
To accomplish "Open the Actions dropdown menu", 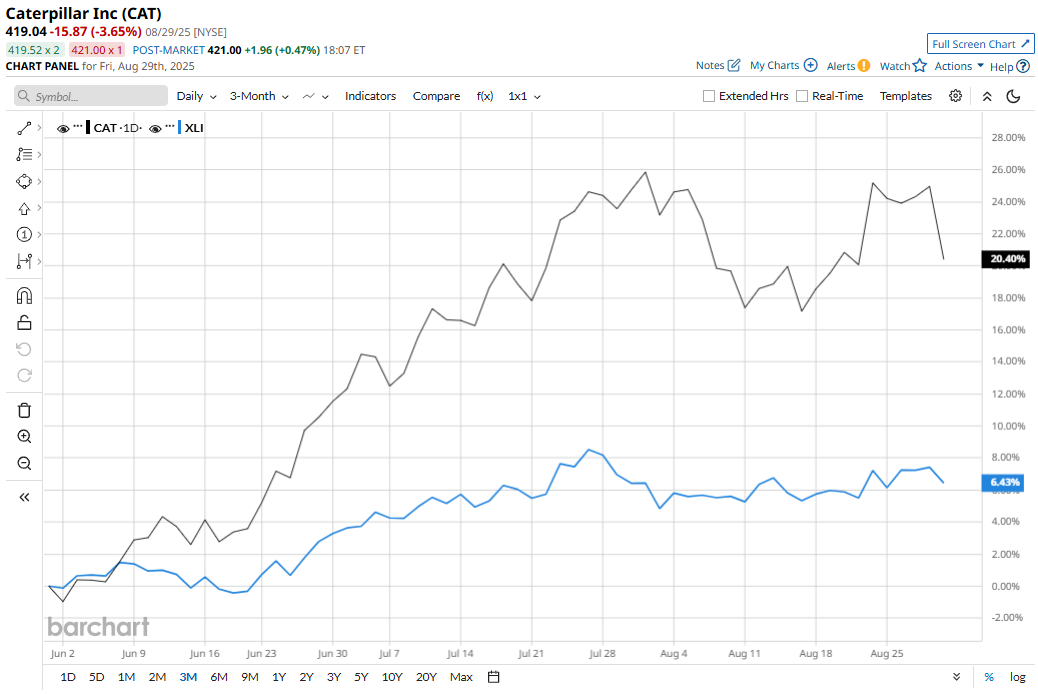I will 959,66.
